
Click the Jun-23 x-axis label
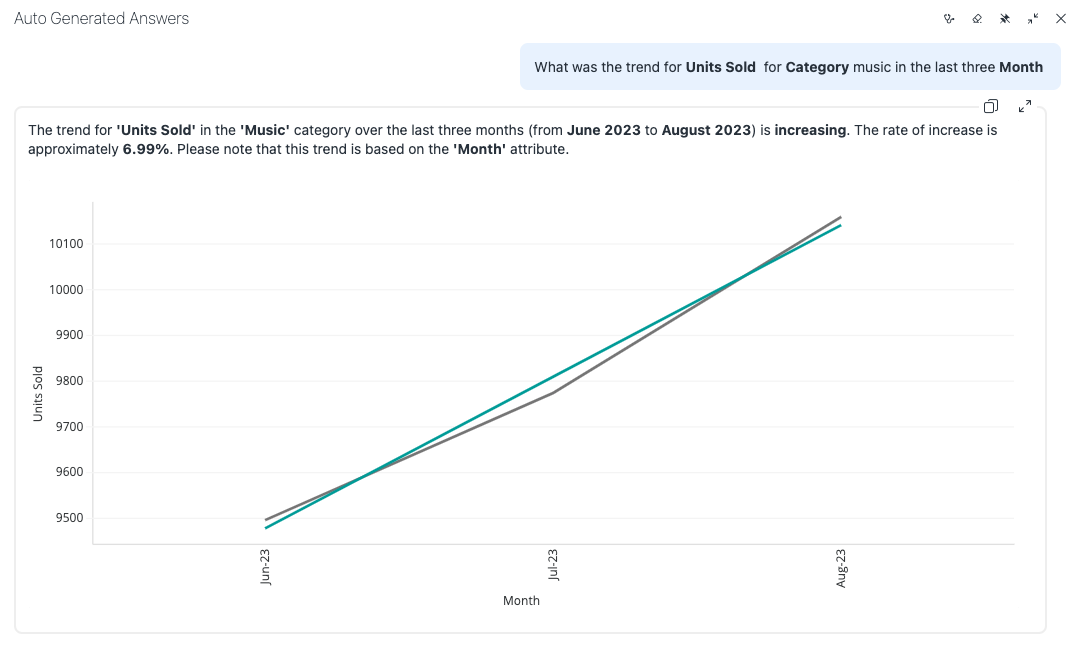coord(265,566)
